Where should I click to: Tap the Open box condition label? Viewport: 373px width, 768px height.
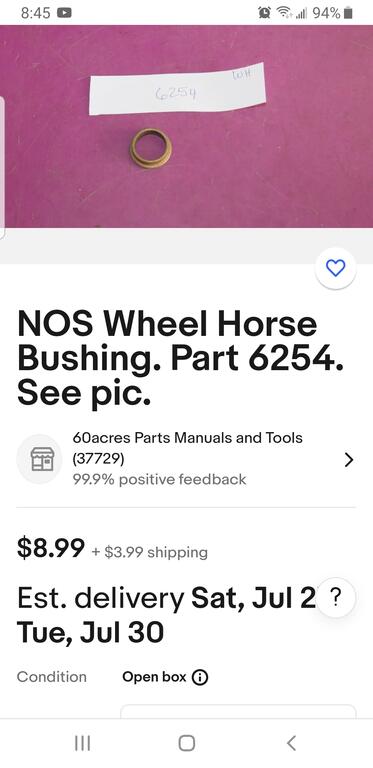pyautogui.click(x=154, y=677)
